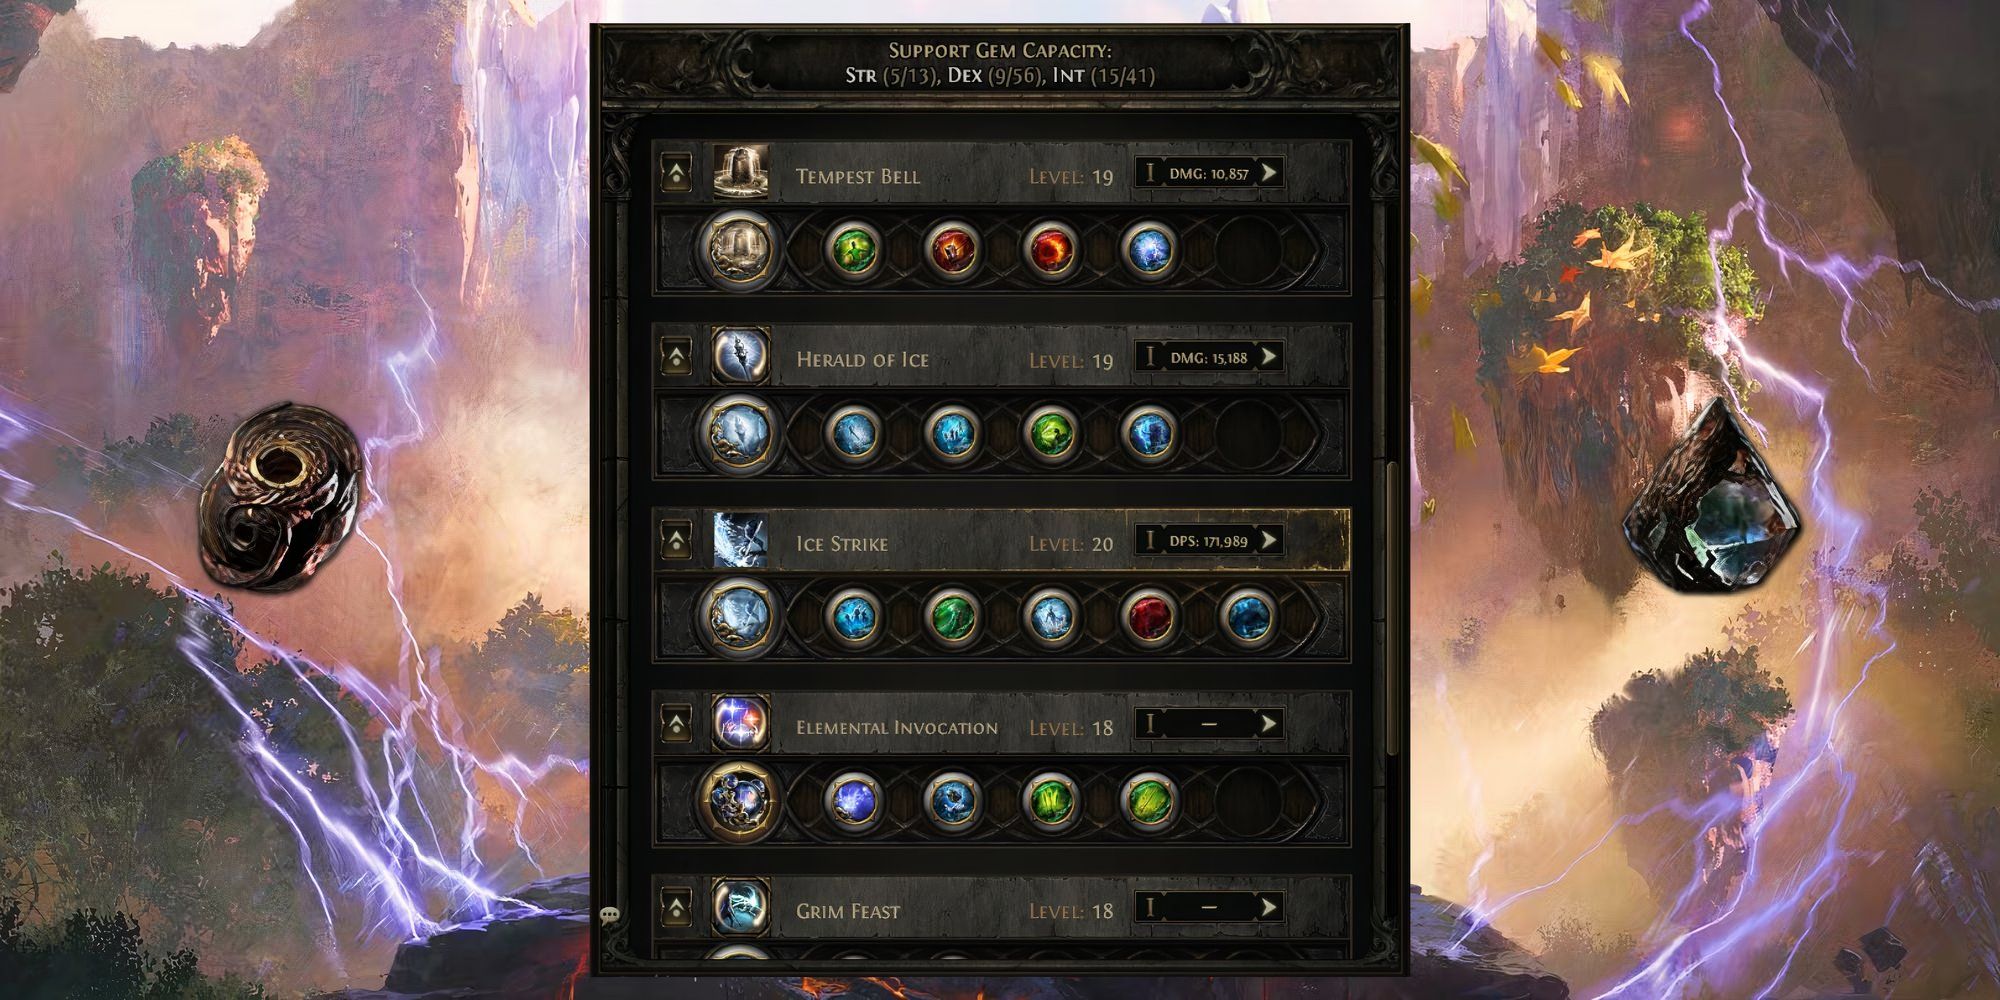The width and height of the screenshot is (2000, 1000).
Task: Collapse the Herald of Ice row with up-arrow
Action: [x=677, y=356]
